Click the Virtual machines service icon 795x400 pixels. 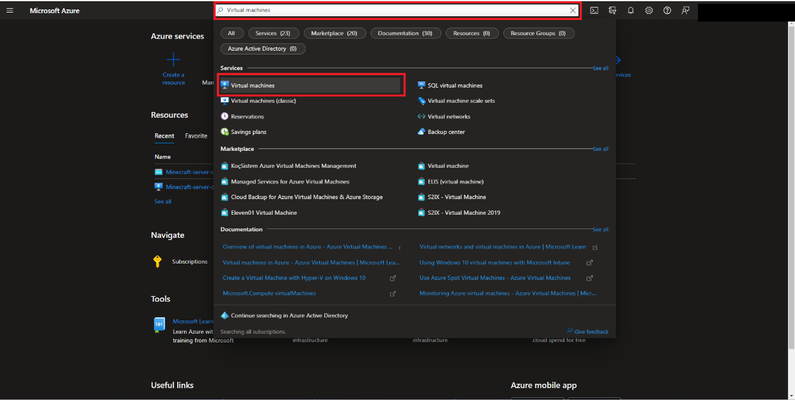(x=225, y=85)
